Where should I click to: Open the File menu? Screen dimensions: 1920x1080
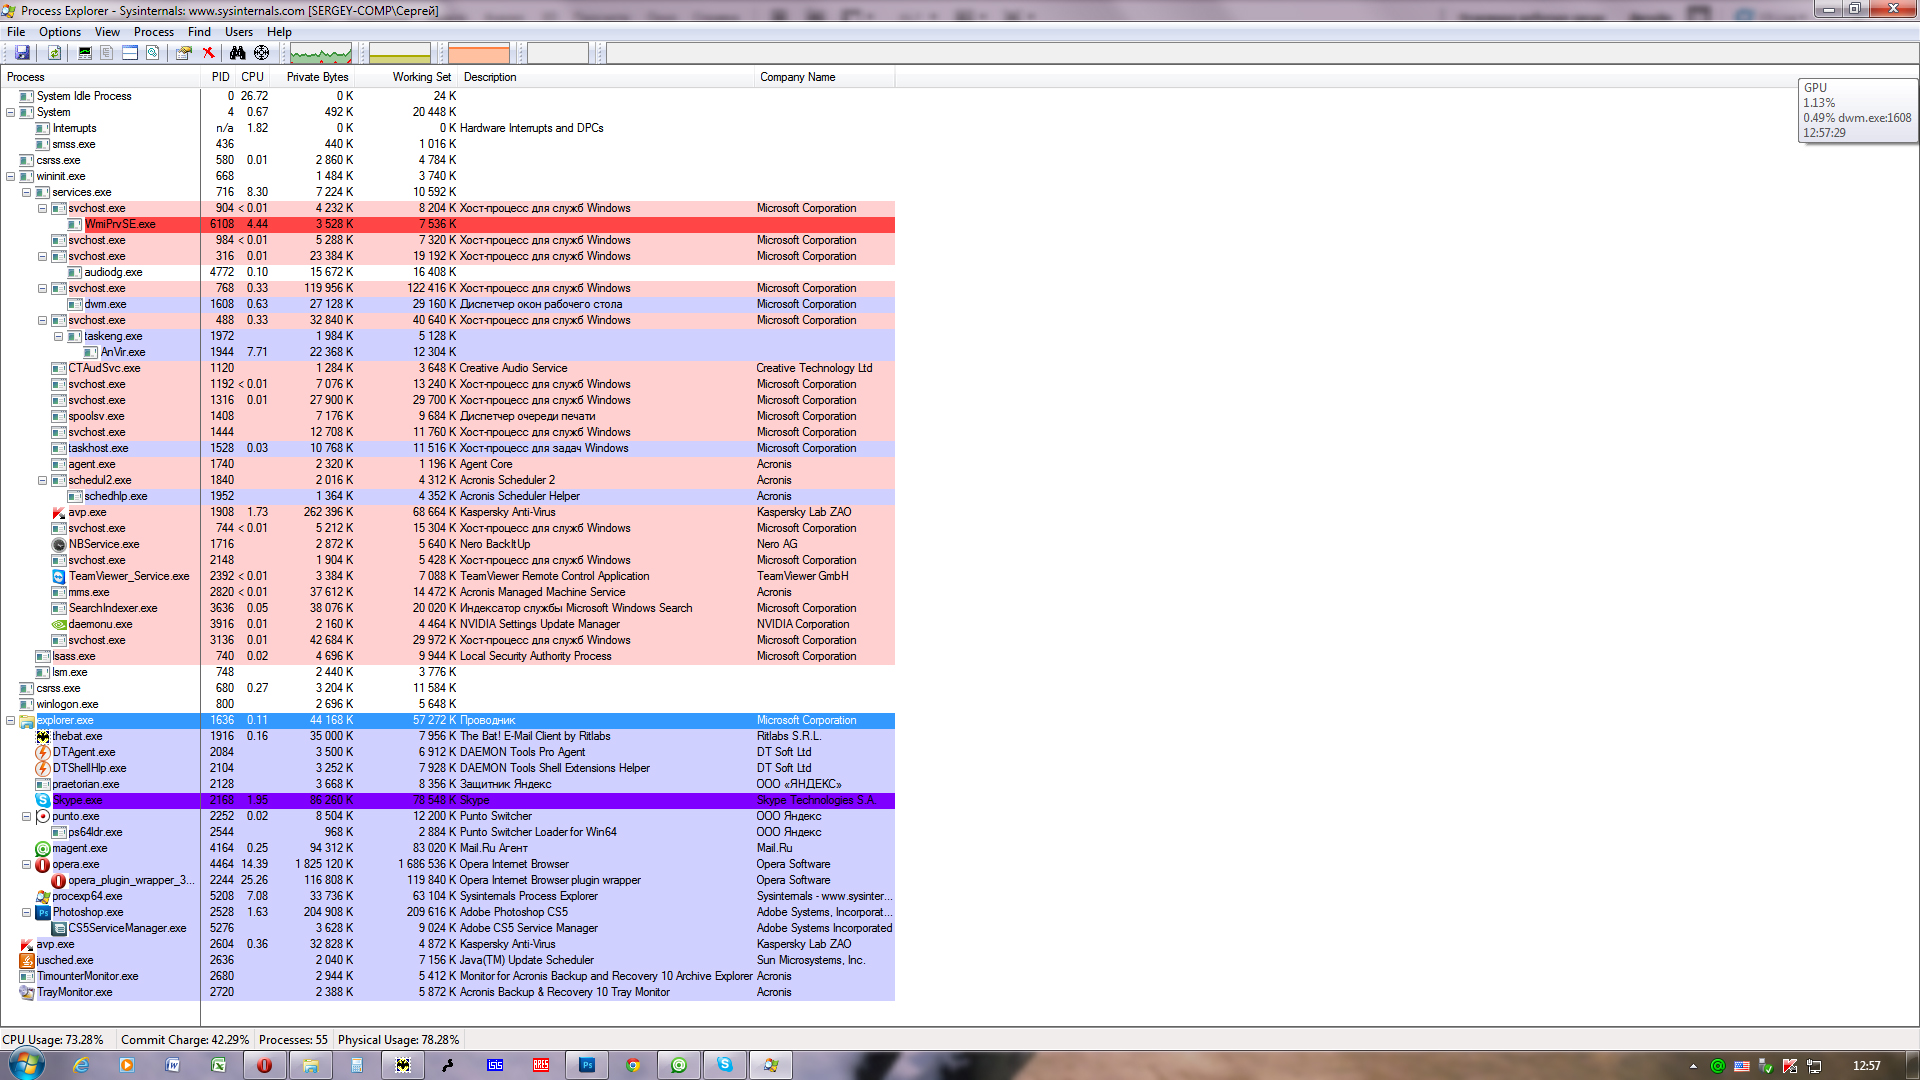tap(16, 32)
